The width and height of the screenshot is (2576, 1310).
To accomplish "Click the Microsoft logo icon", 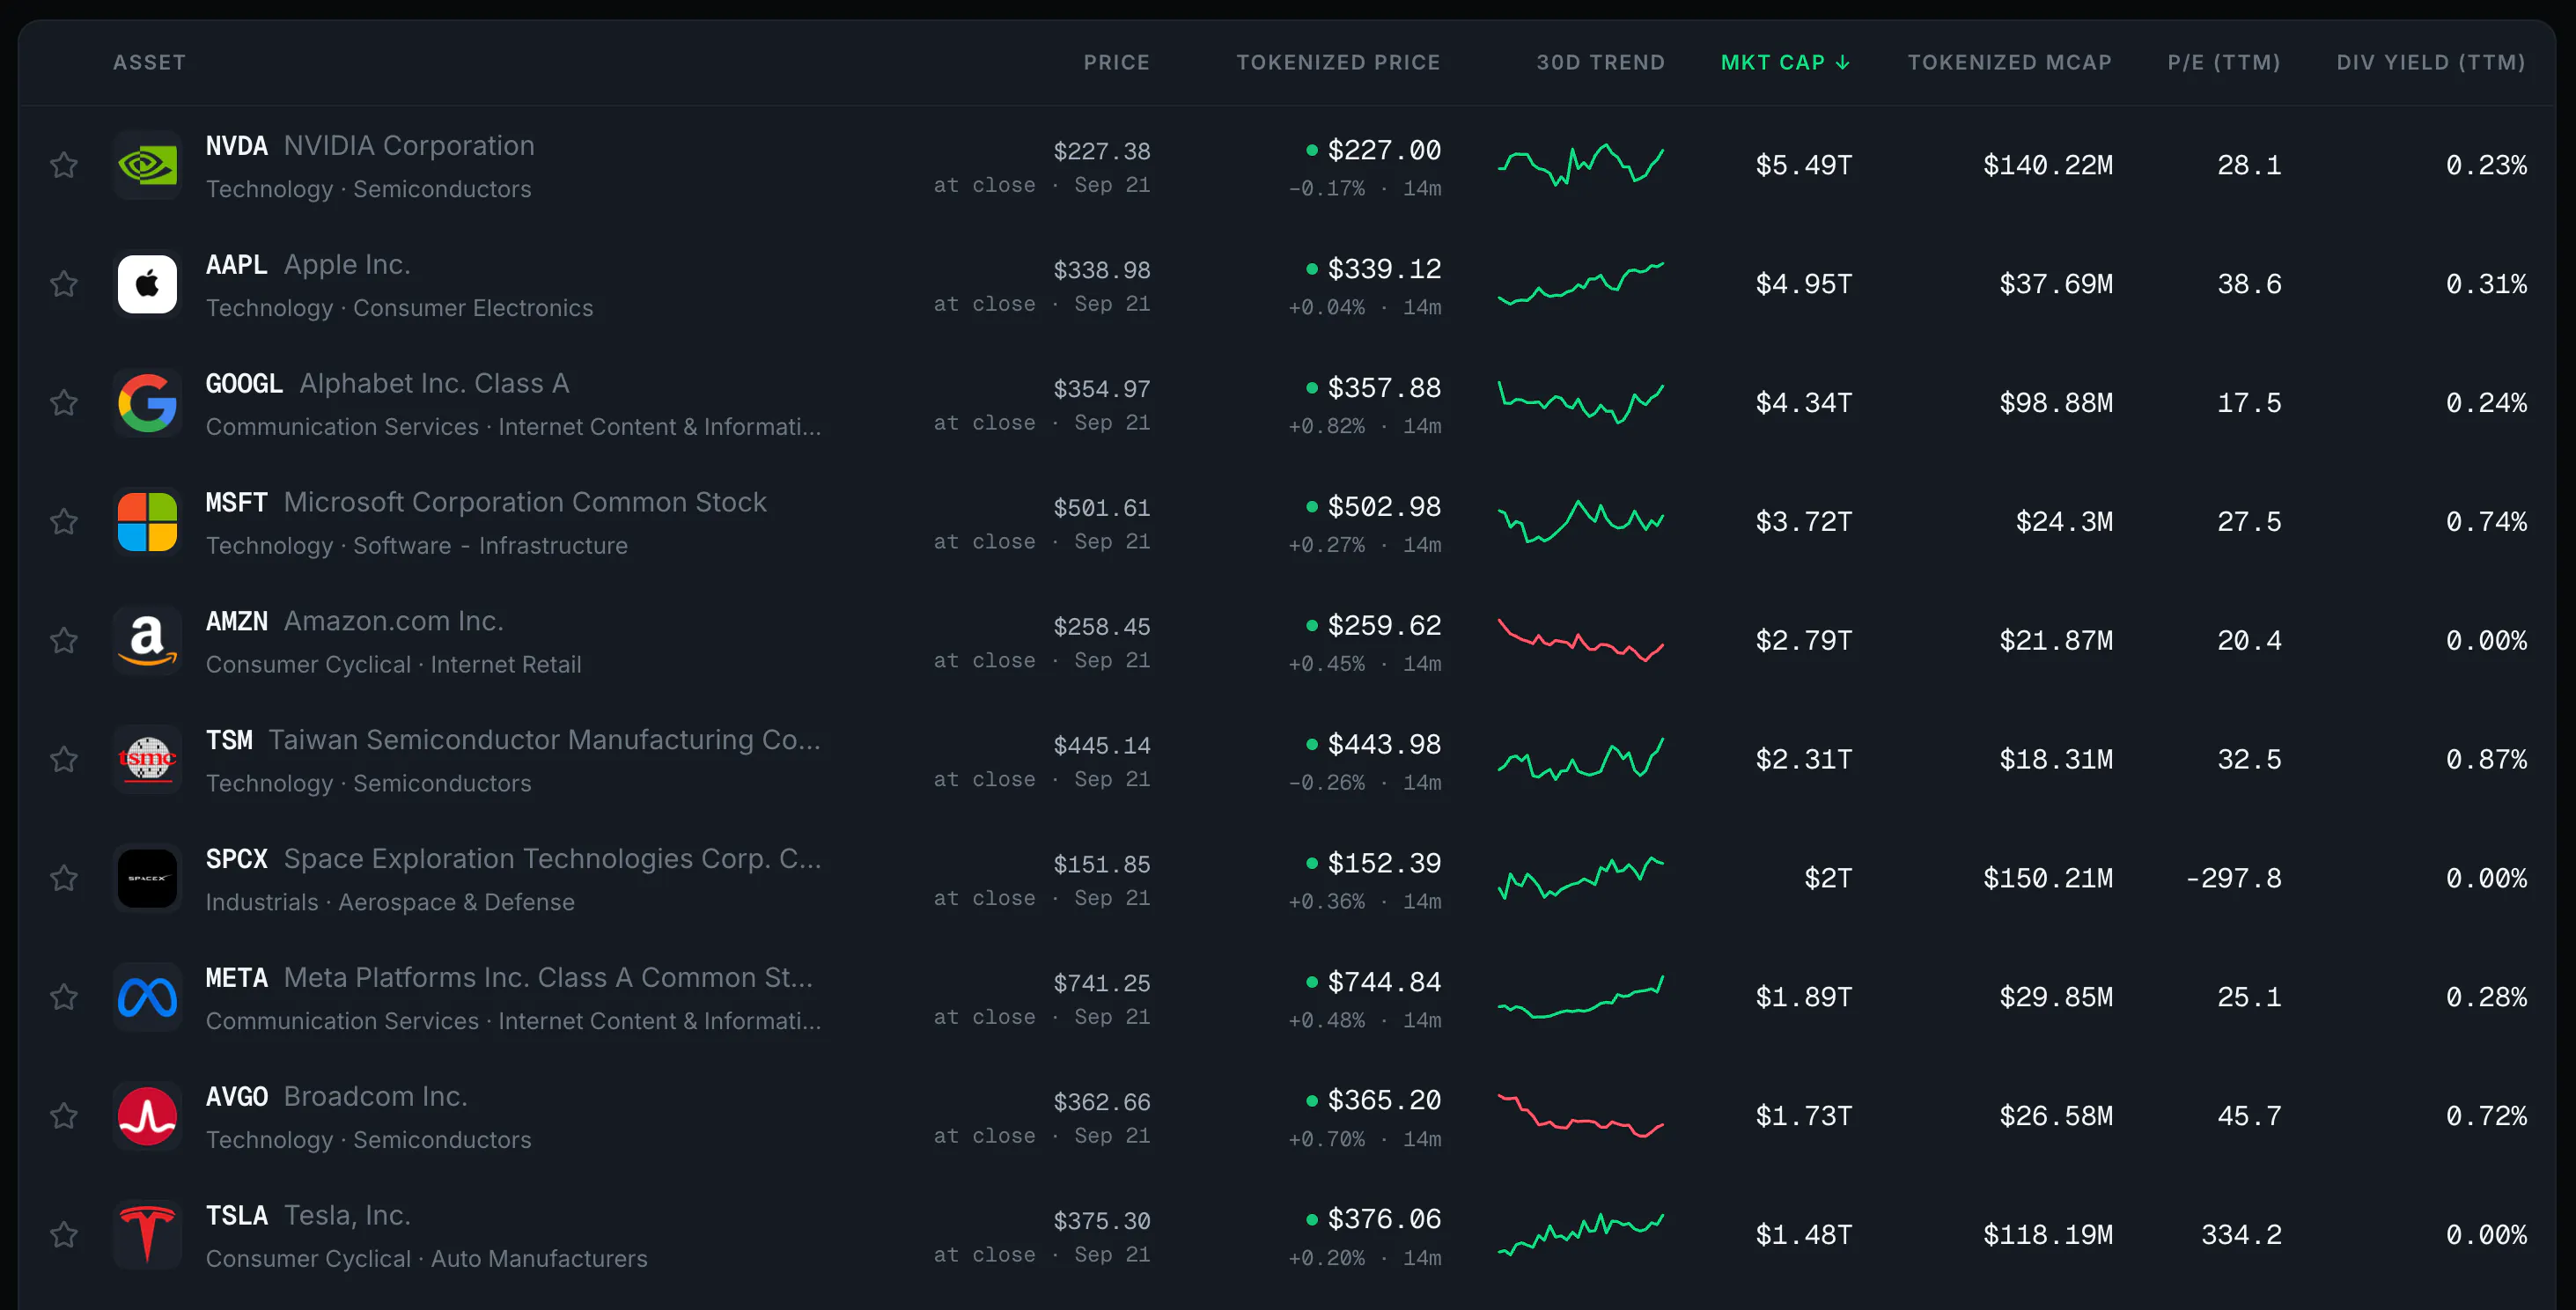I will coord(147,522).
